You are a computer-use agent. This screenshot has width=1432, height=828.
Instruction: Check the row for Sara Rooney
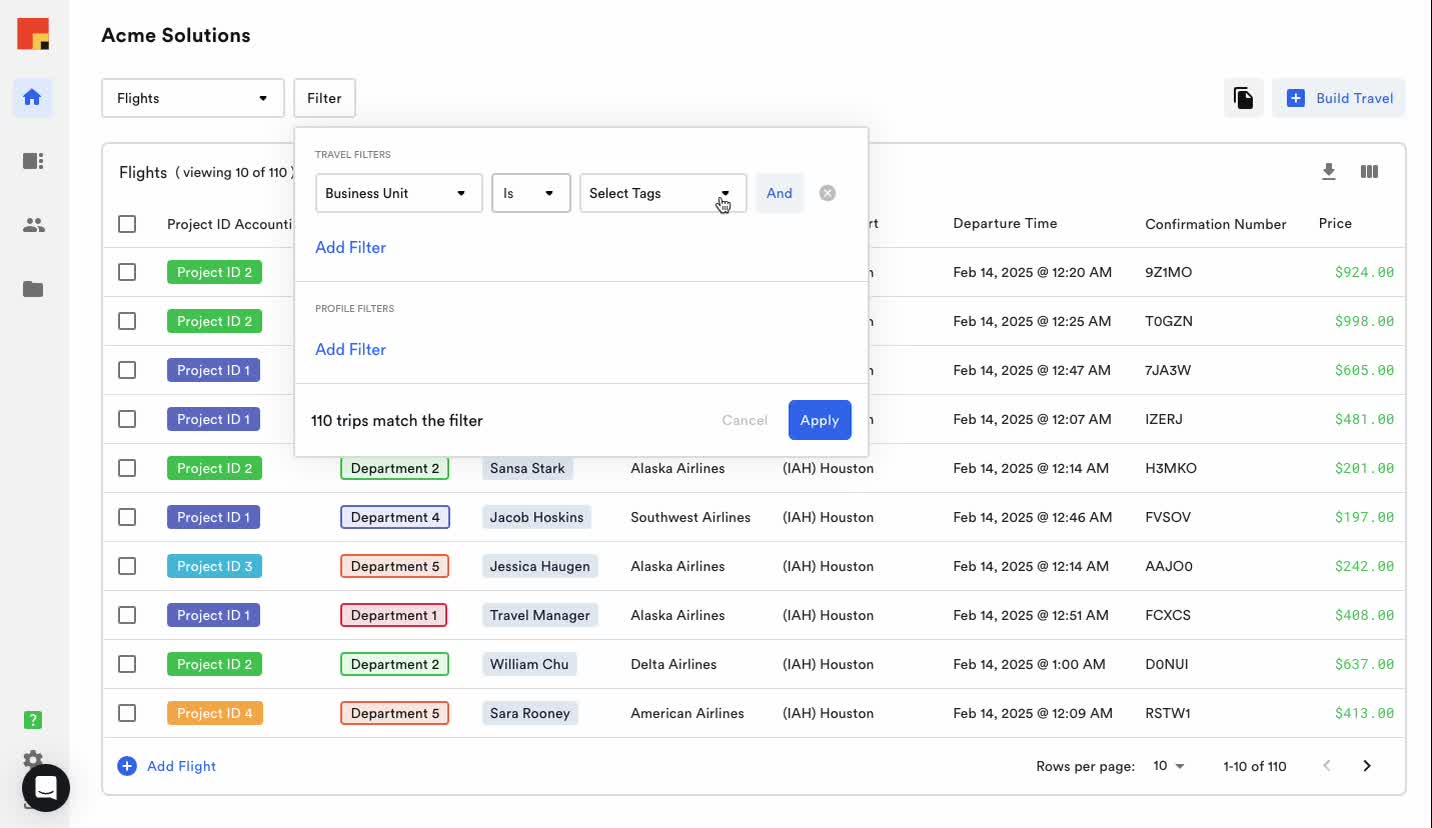point(127,713)
